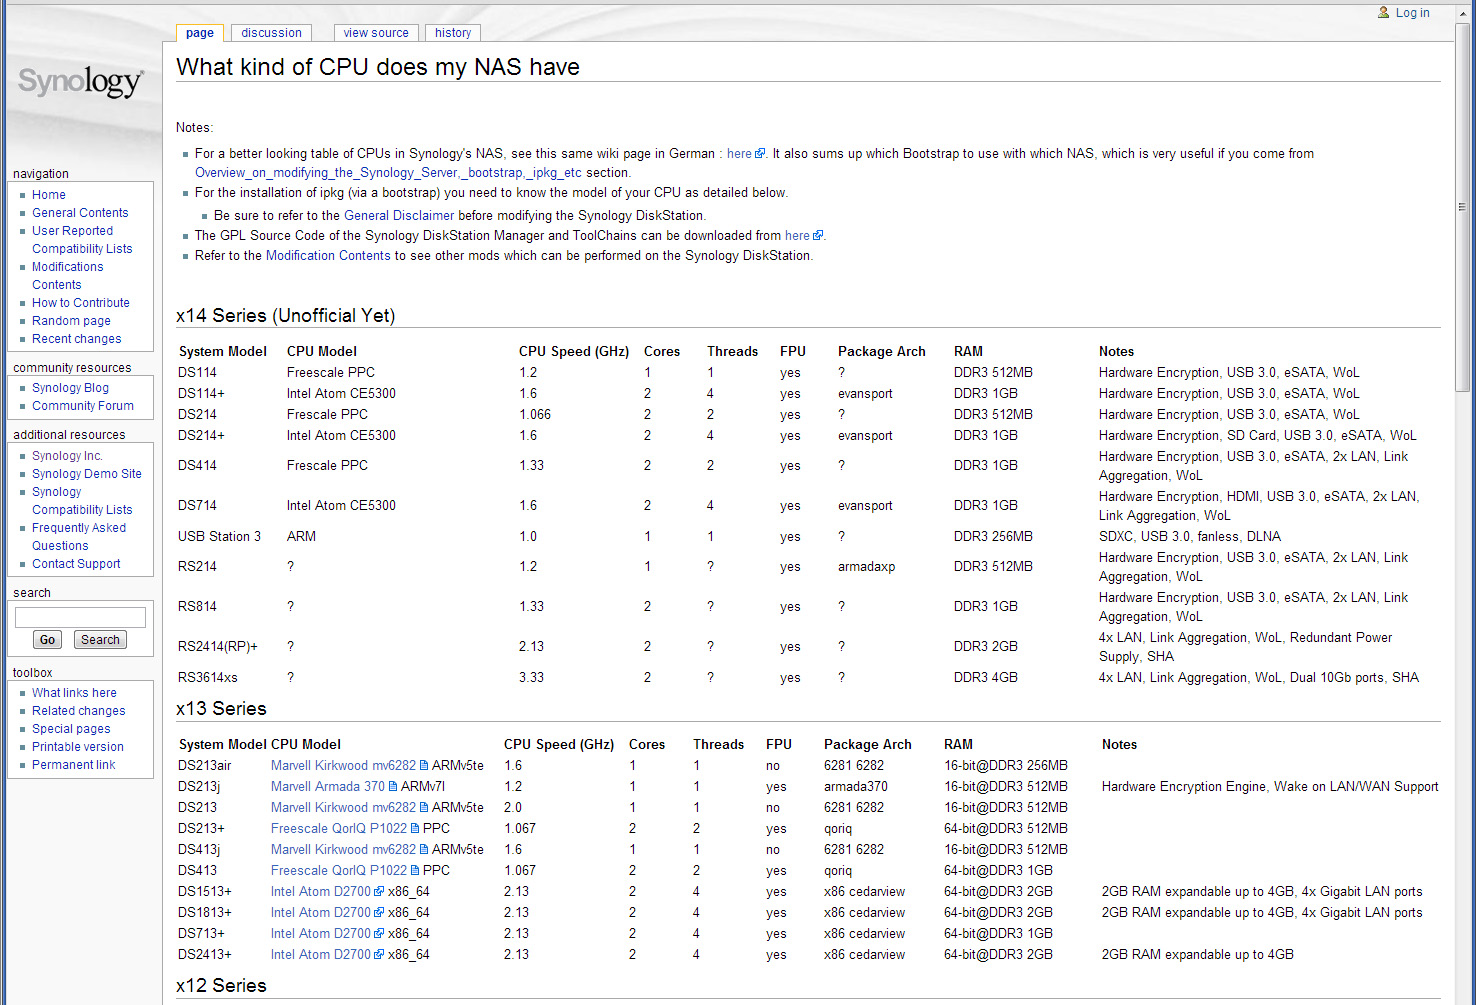Image resolution: width=1476 pixels, height=1005 pixels.
Task: Open What links here
Action: click(74, 693)
